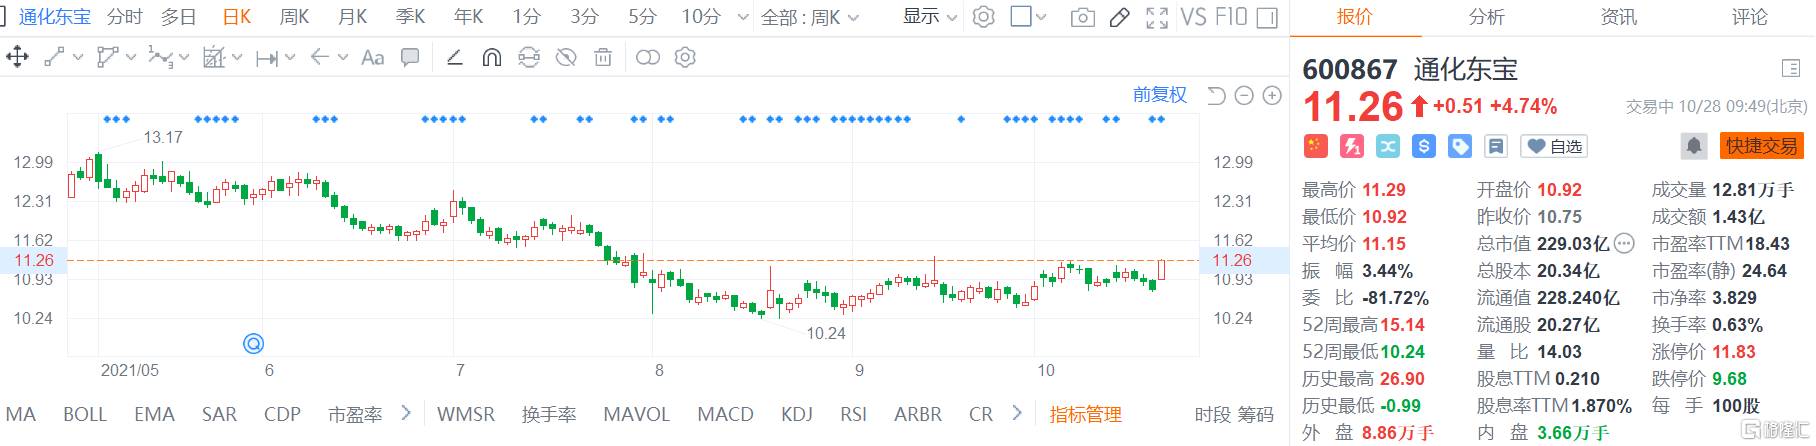Click the sync drawings icon
This screenshot has width=1816, height=446.
pos(529,57)
